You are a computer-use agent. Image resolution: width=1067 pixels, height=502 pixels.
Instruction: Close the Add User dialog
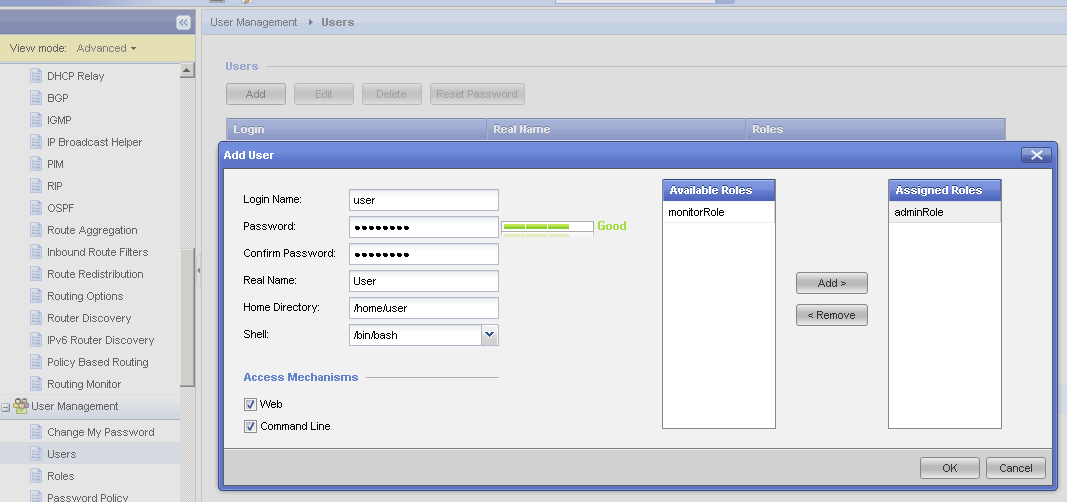pos(1036,155)
